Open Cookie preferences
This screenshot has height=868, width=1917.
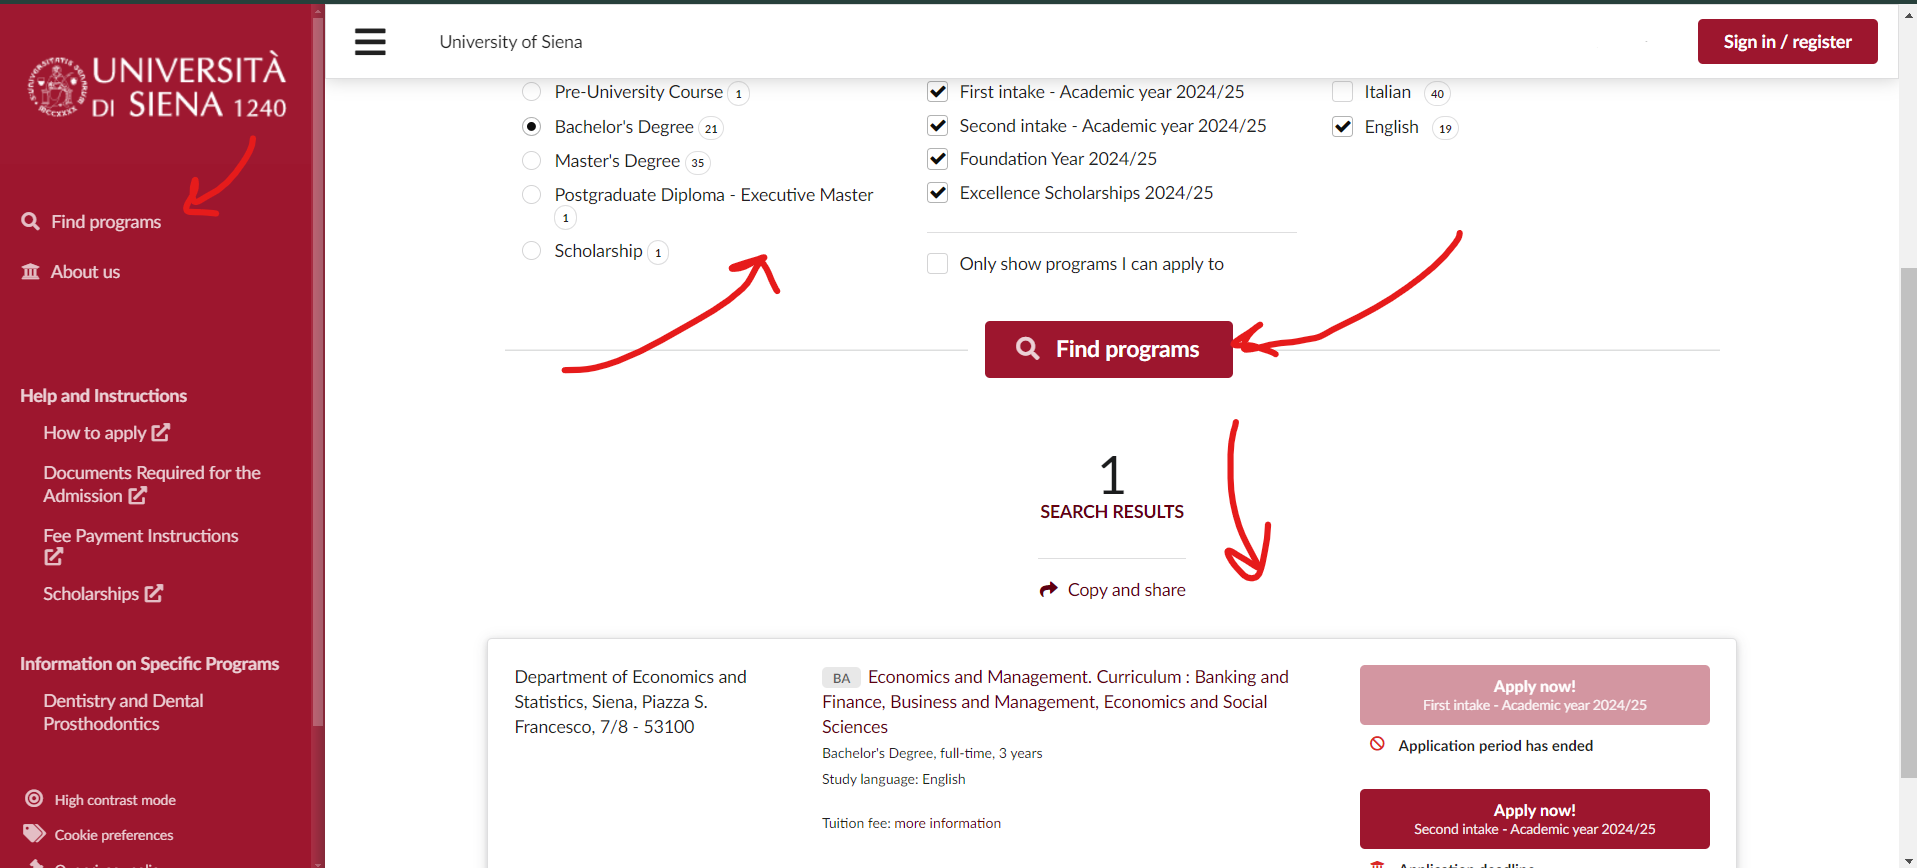pos(114,835)
